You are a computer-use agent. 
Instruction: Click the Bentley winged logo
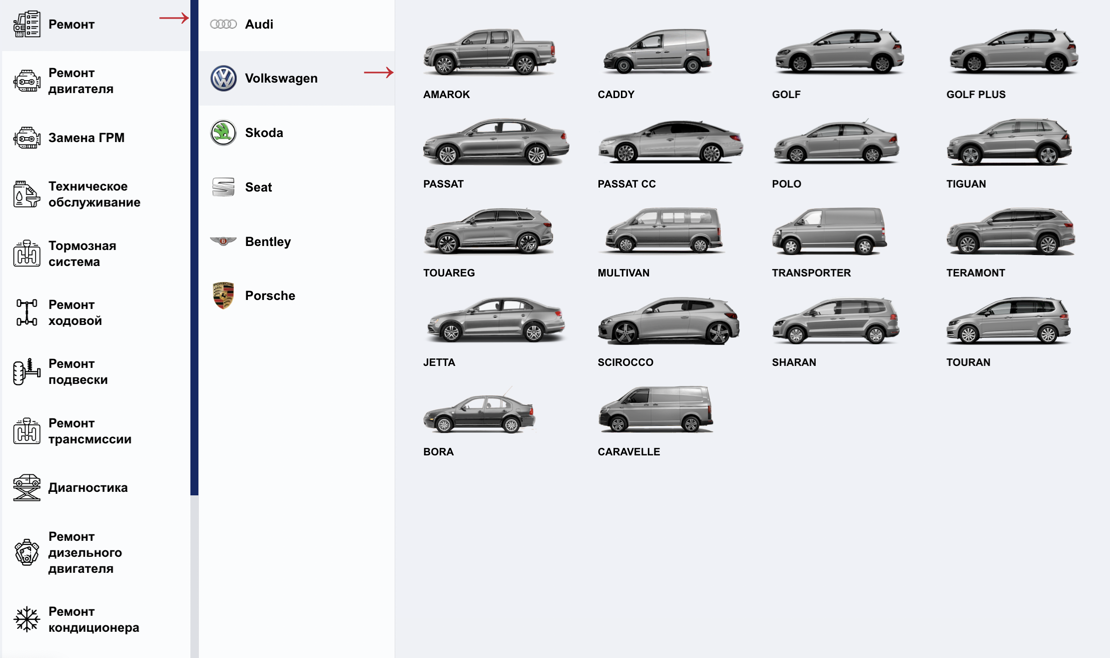point(223,242)
